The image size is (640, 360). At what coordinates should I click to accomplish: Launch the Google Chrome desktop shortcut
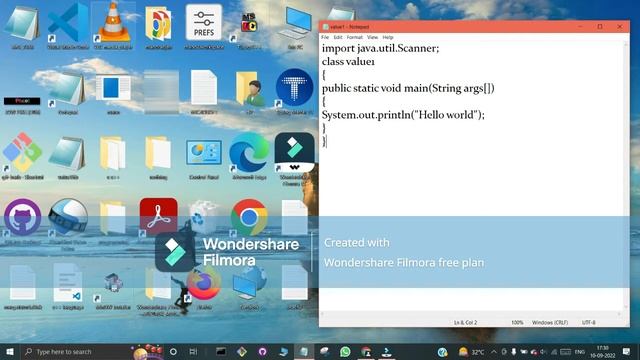pos(249,218)
